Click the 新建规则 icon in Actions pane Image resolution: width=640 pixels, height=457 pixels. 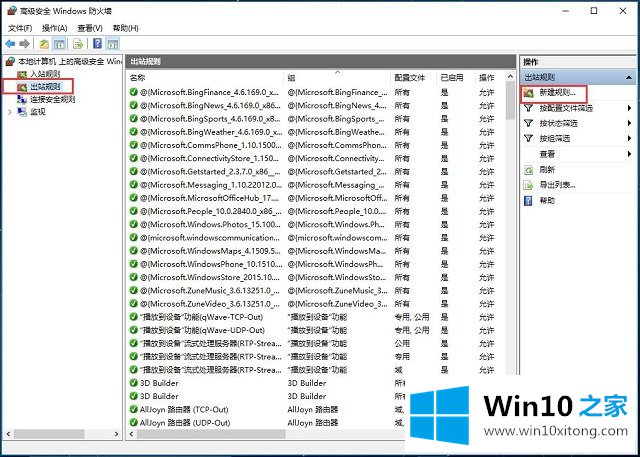point(529,93)
